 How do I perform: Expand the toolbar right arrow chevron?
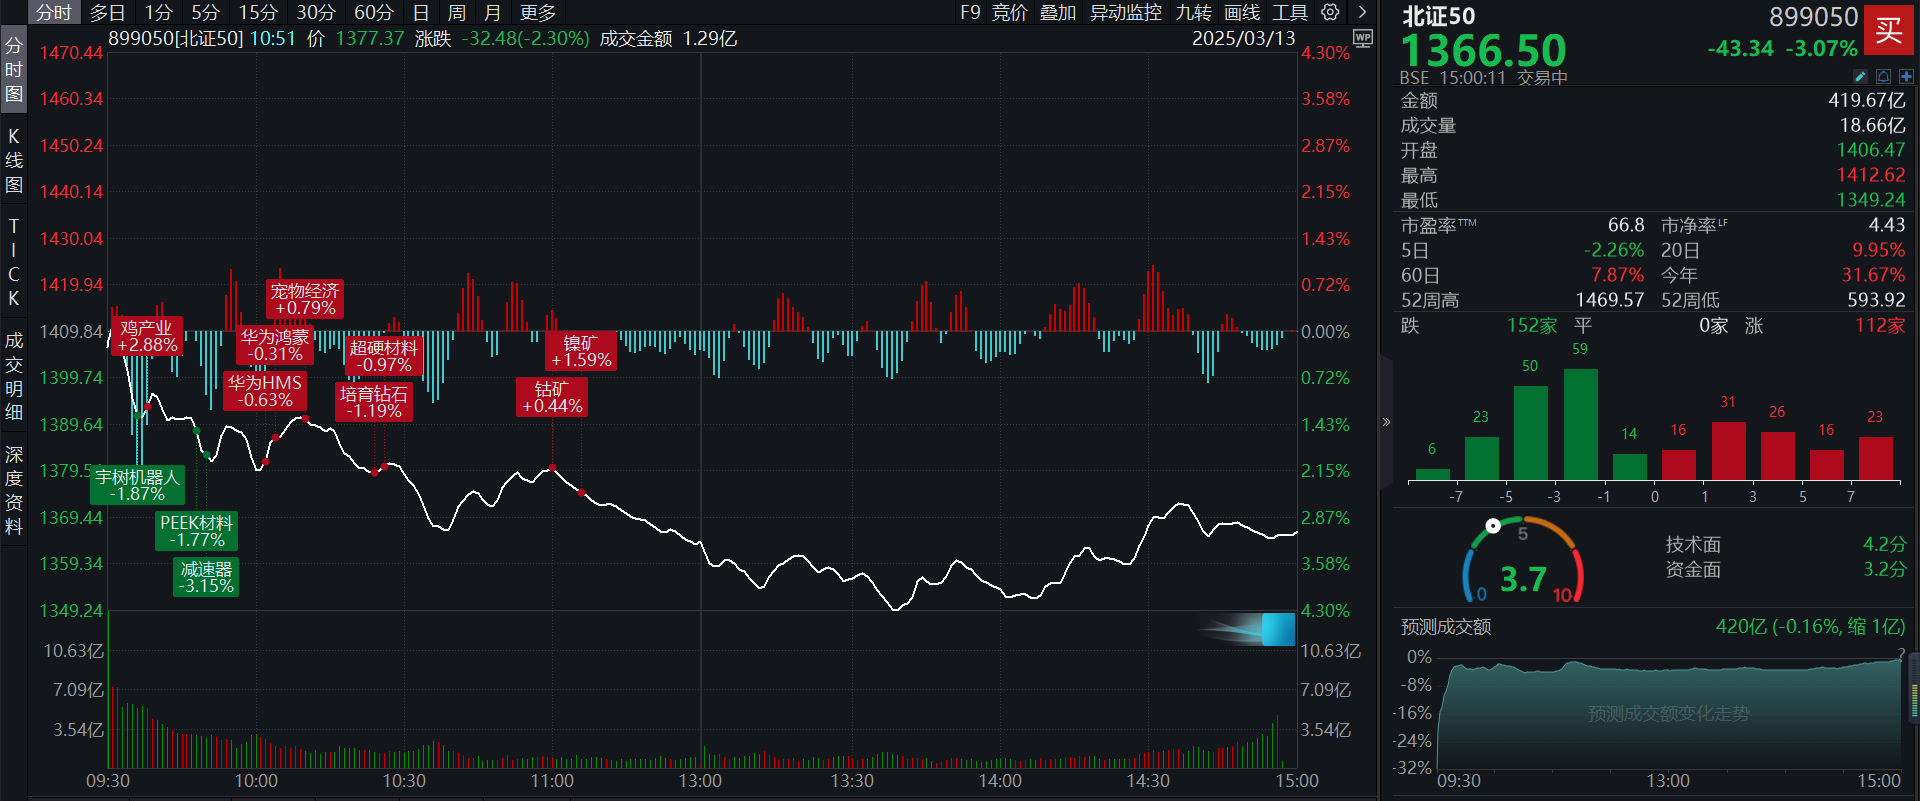tap(1362, 12)
